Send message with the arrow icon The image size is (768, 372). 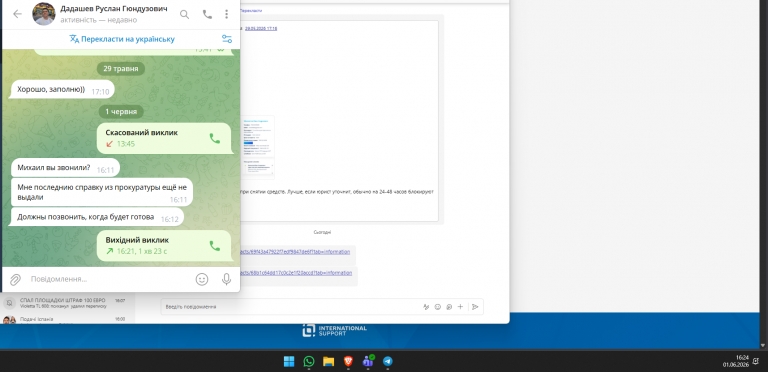tap(475, 307)
